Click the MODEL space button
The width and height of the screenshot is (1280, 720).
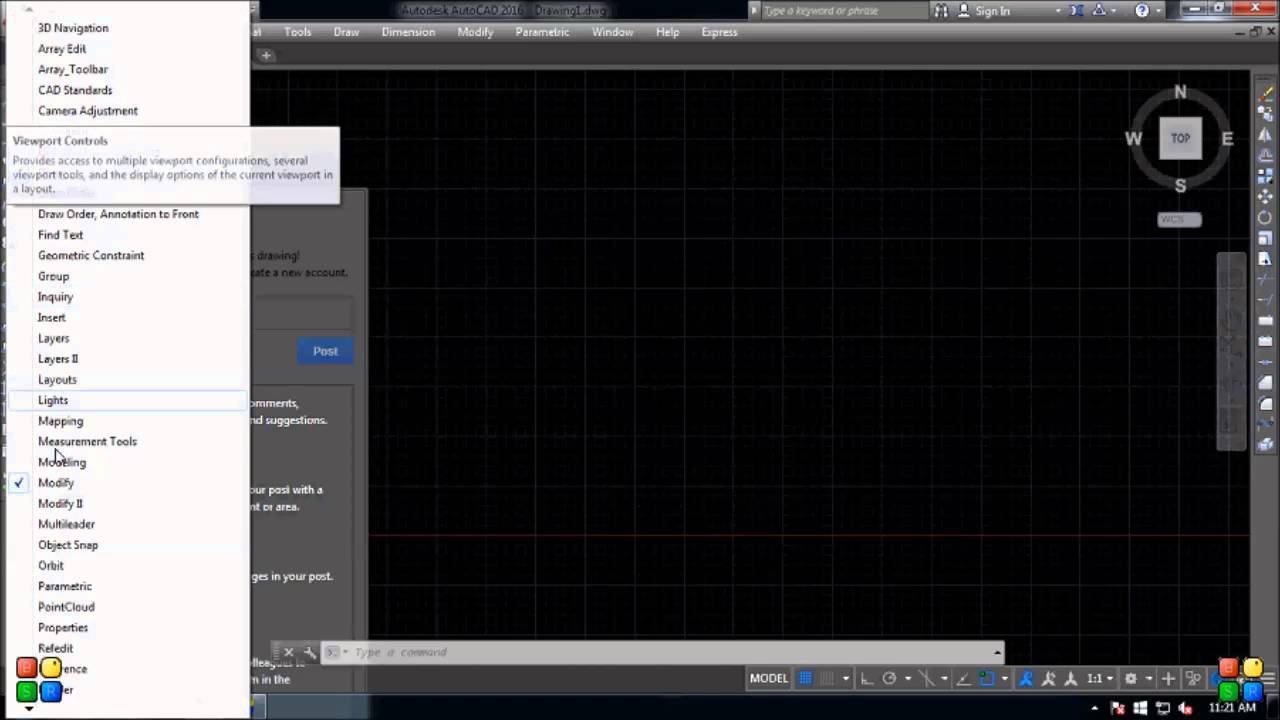[x=769, y=678]
